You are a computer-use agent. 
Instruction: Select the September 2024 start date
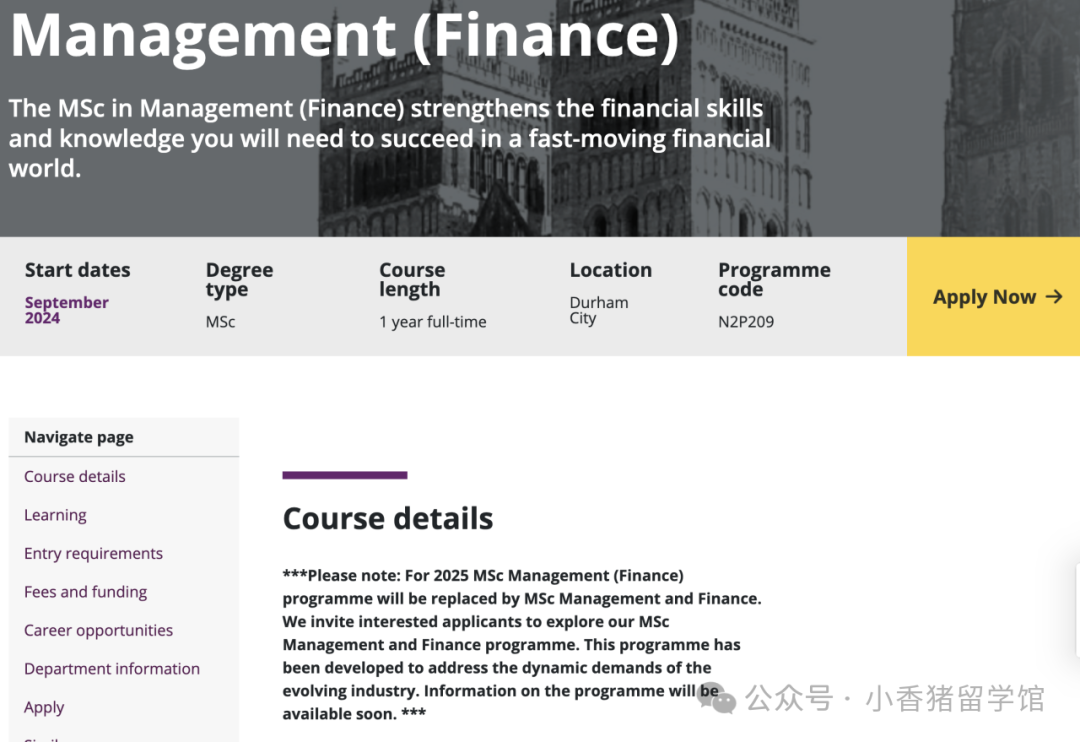tap(66, 310)
